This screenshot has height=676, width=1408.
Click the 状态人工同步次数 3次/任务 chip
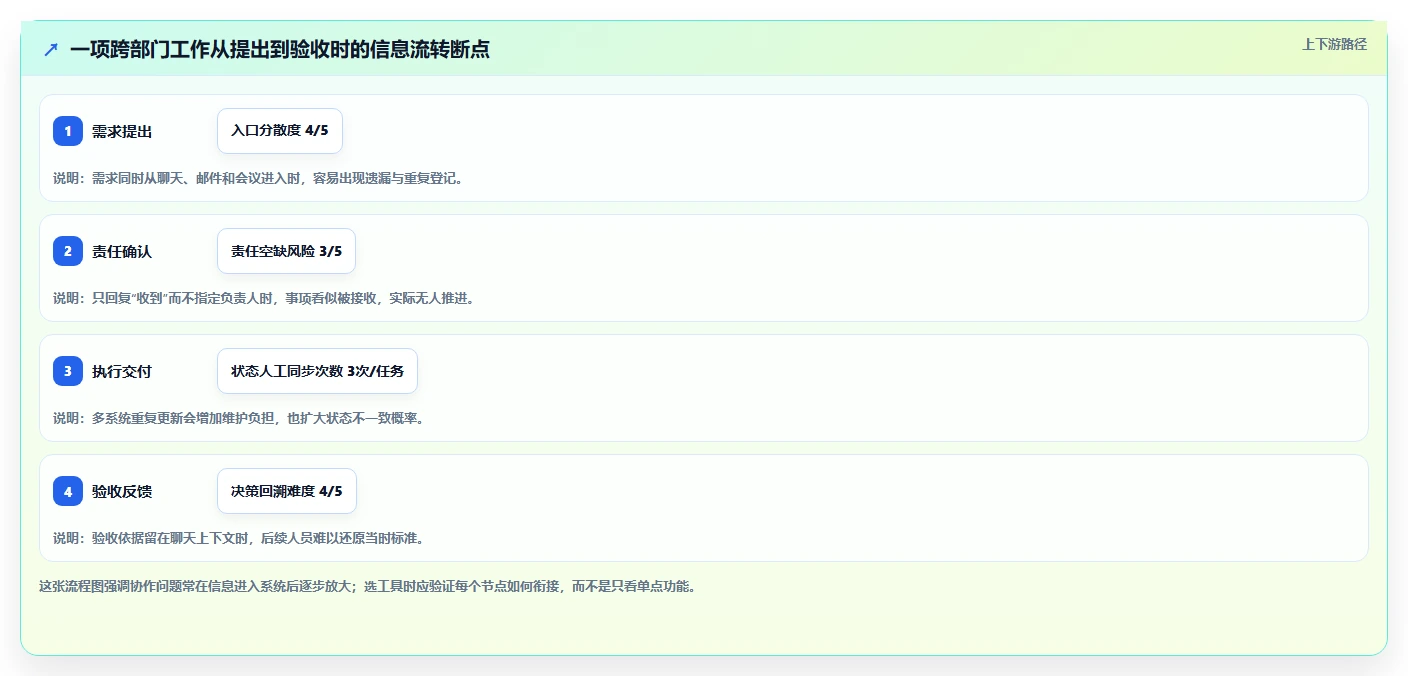(317, 371)
